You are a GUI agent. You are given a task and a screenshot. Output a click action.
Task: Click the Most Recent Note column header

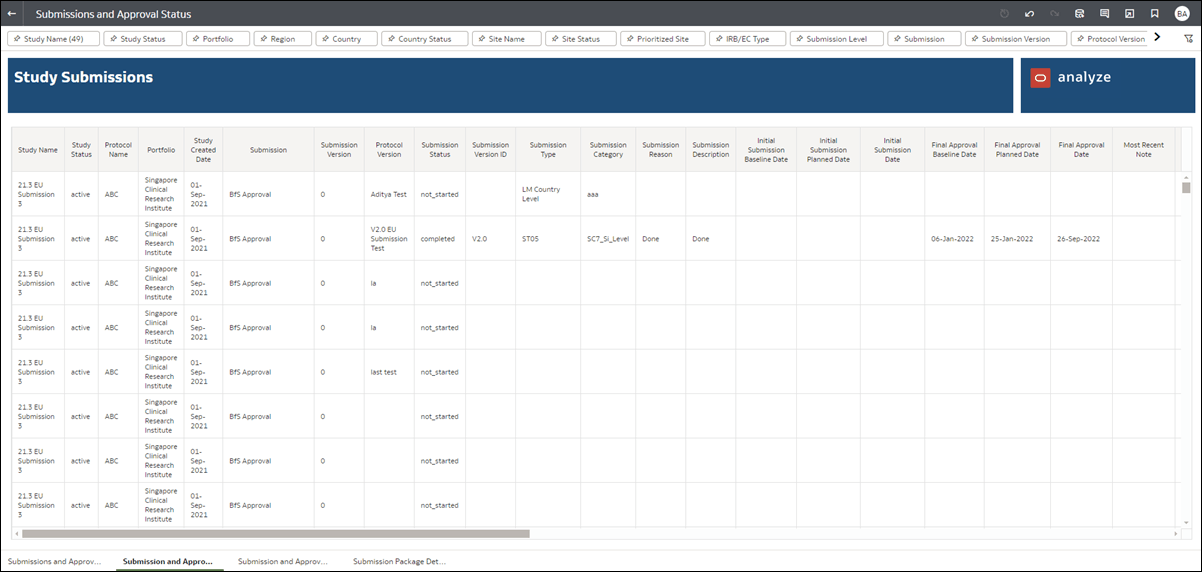1143,150
